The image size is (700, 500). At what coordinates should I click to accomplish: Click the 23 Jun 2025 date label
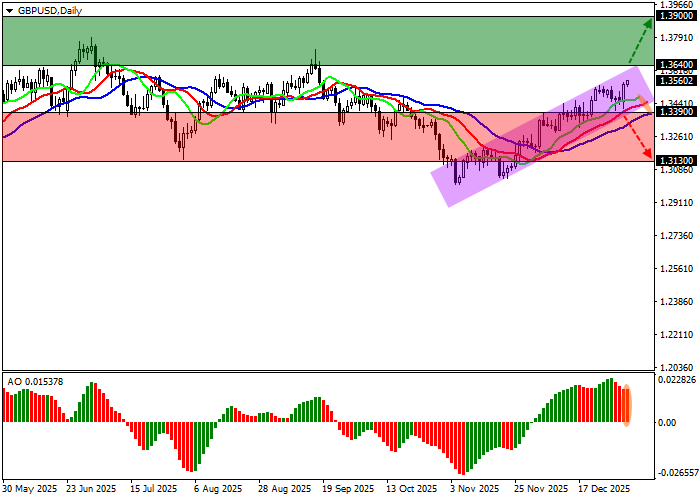(x=92, y=489)
